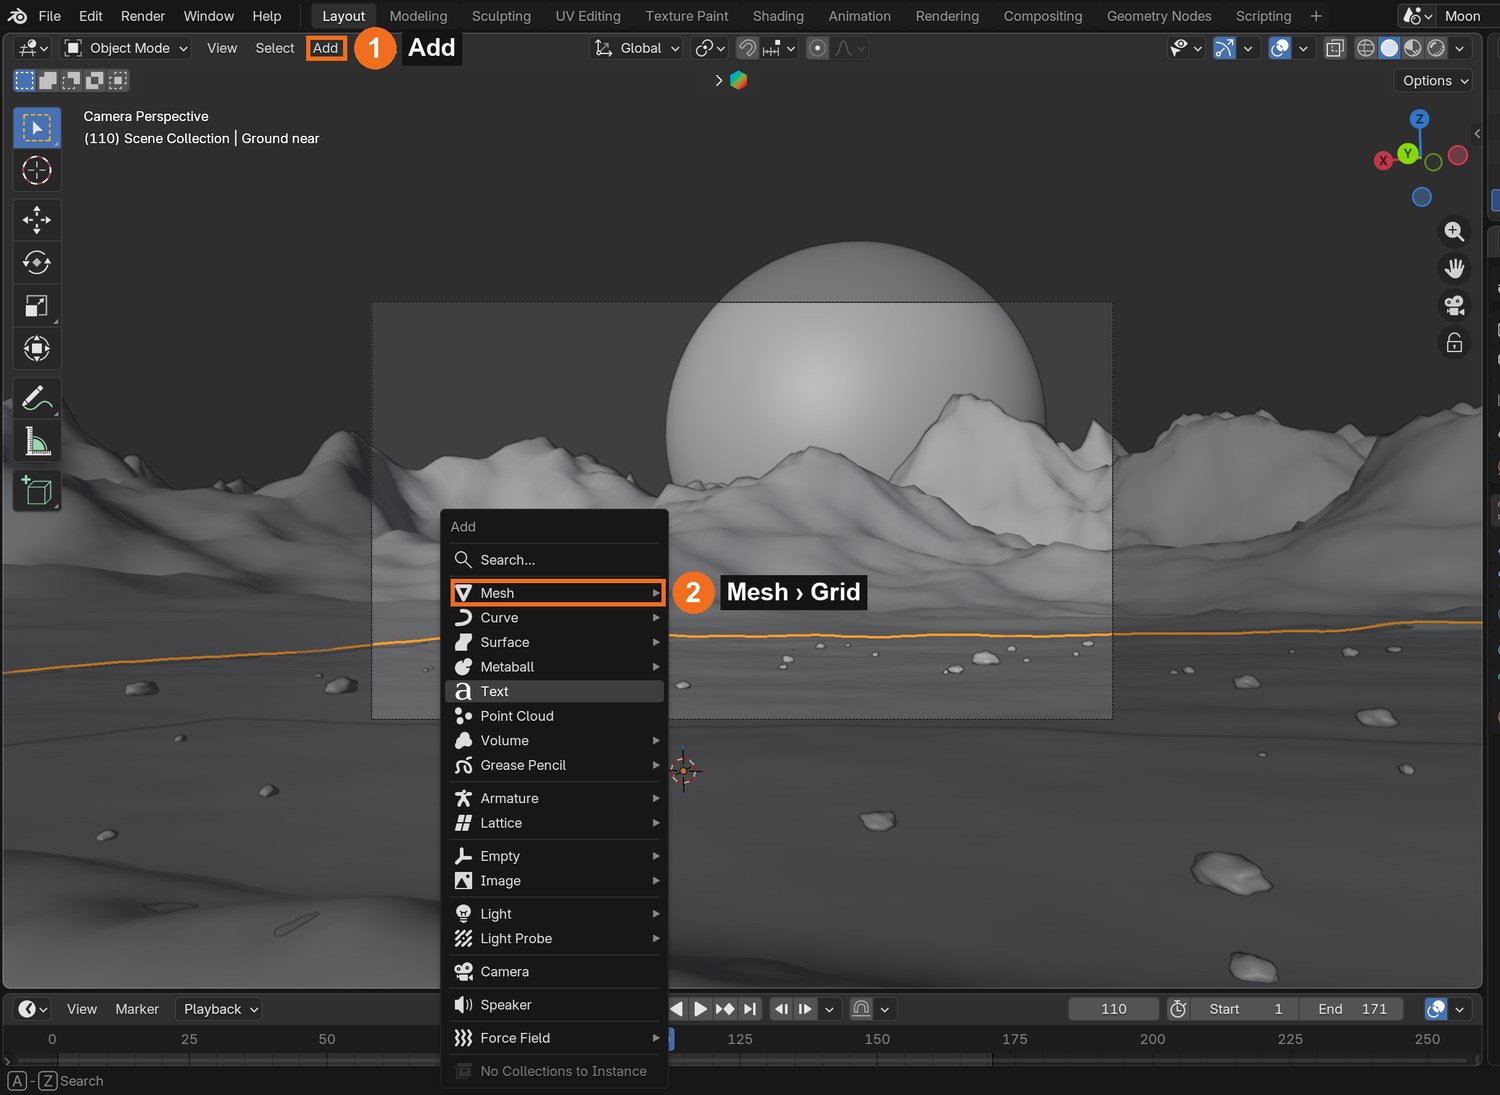Activate the Rotate tool
Image resolution: width=1500 pixels, height=1095 pixels.
37,262
